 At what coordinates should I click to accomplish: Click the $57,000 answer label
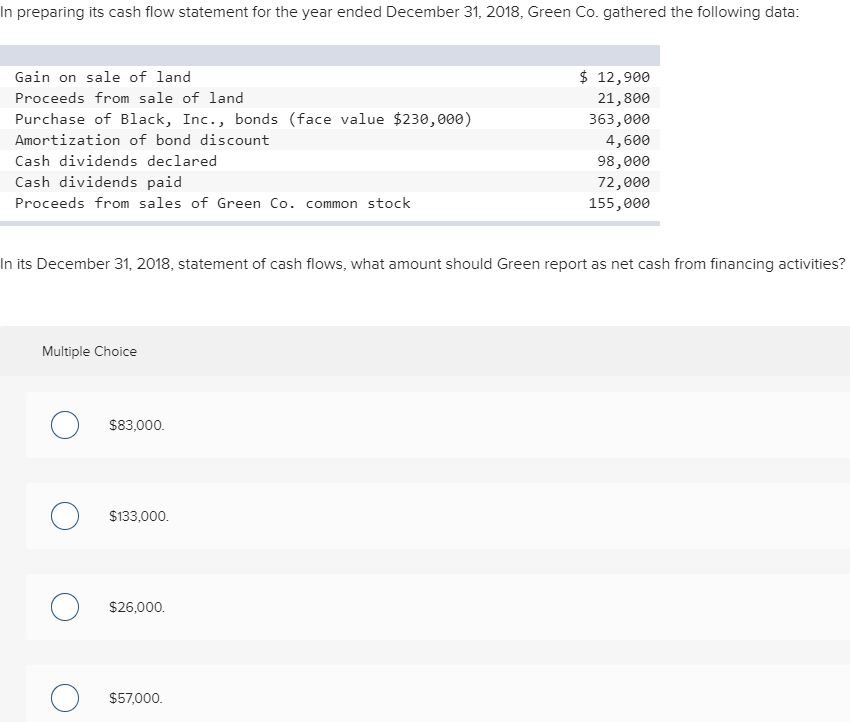[134, 697]
